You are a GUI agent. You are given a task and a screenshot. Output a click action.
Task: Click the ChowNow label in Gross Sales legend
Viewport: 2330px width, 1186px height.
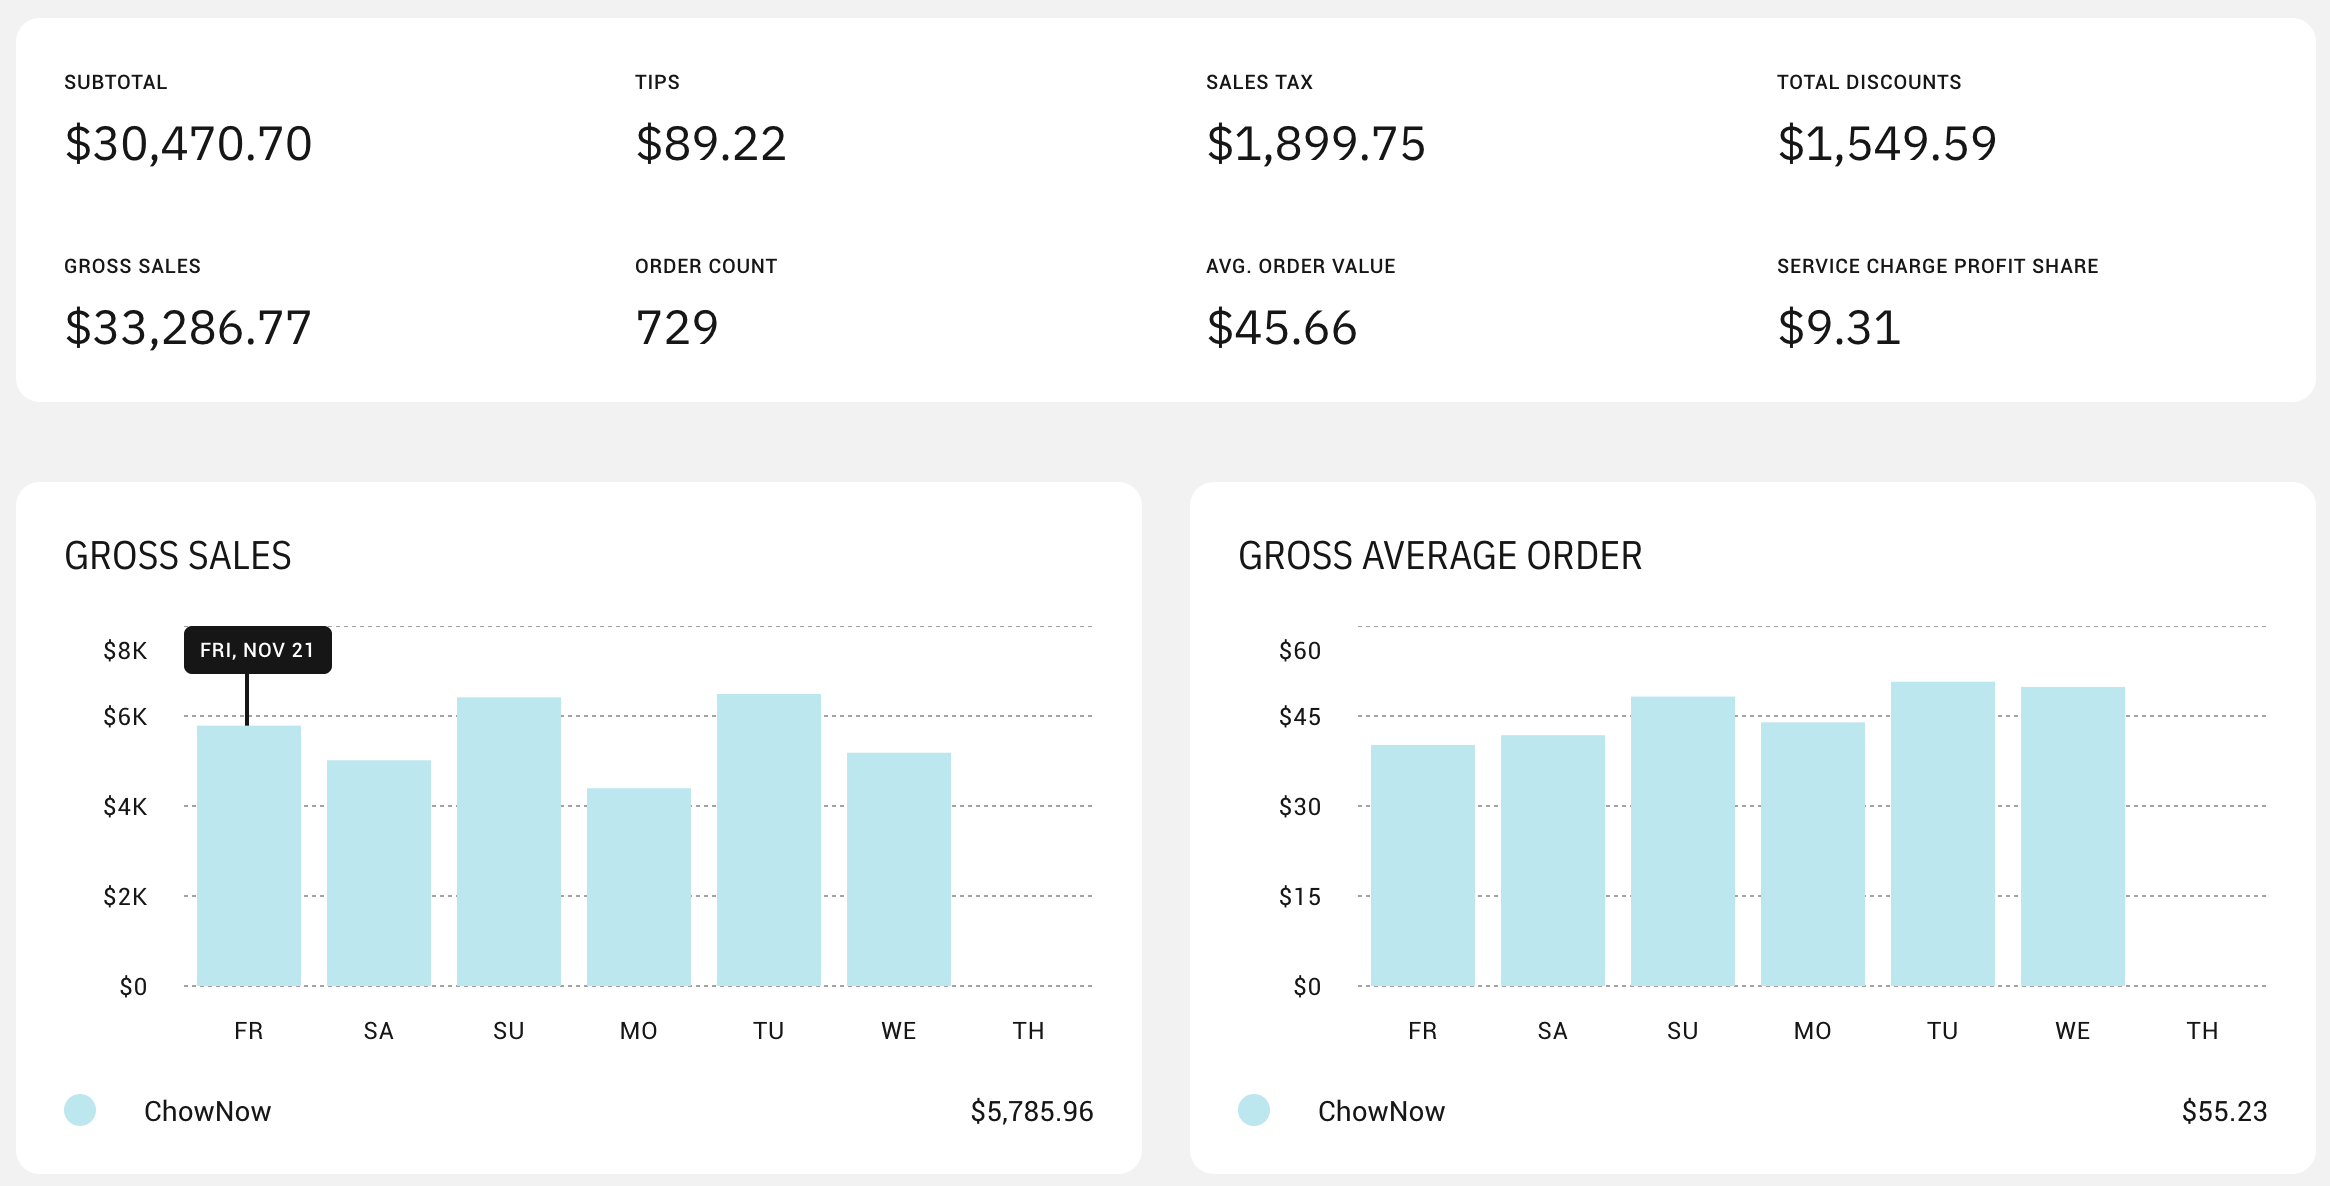click(x=207, y=1111)
